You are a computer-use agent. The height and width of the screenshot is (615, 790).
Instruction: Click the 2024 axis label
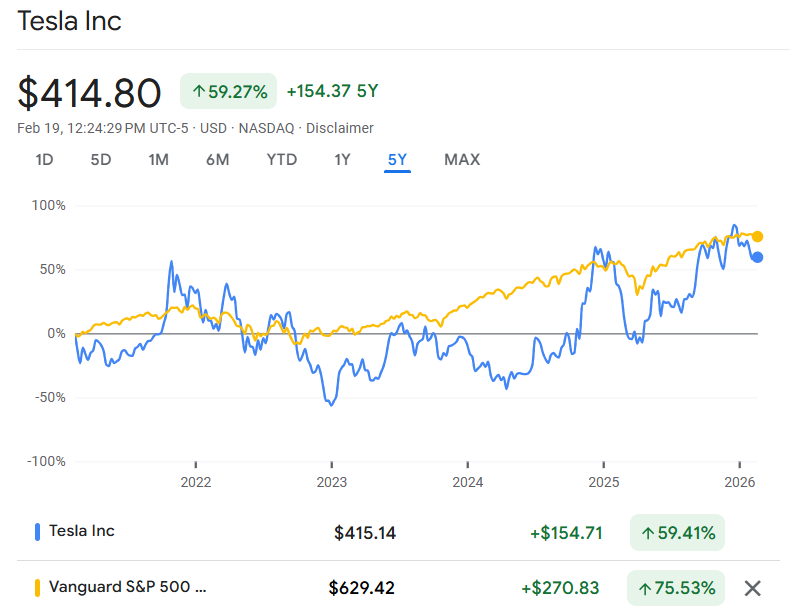click(468, 482)
